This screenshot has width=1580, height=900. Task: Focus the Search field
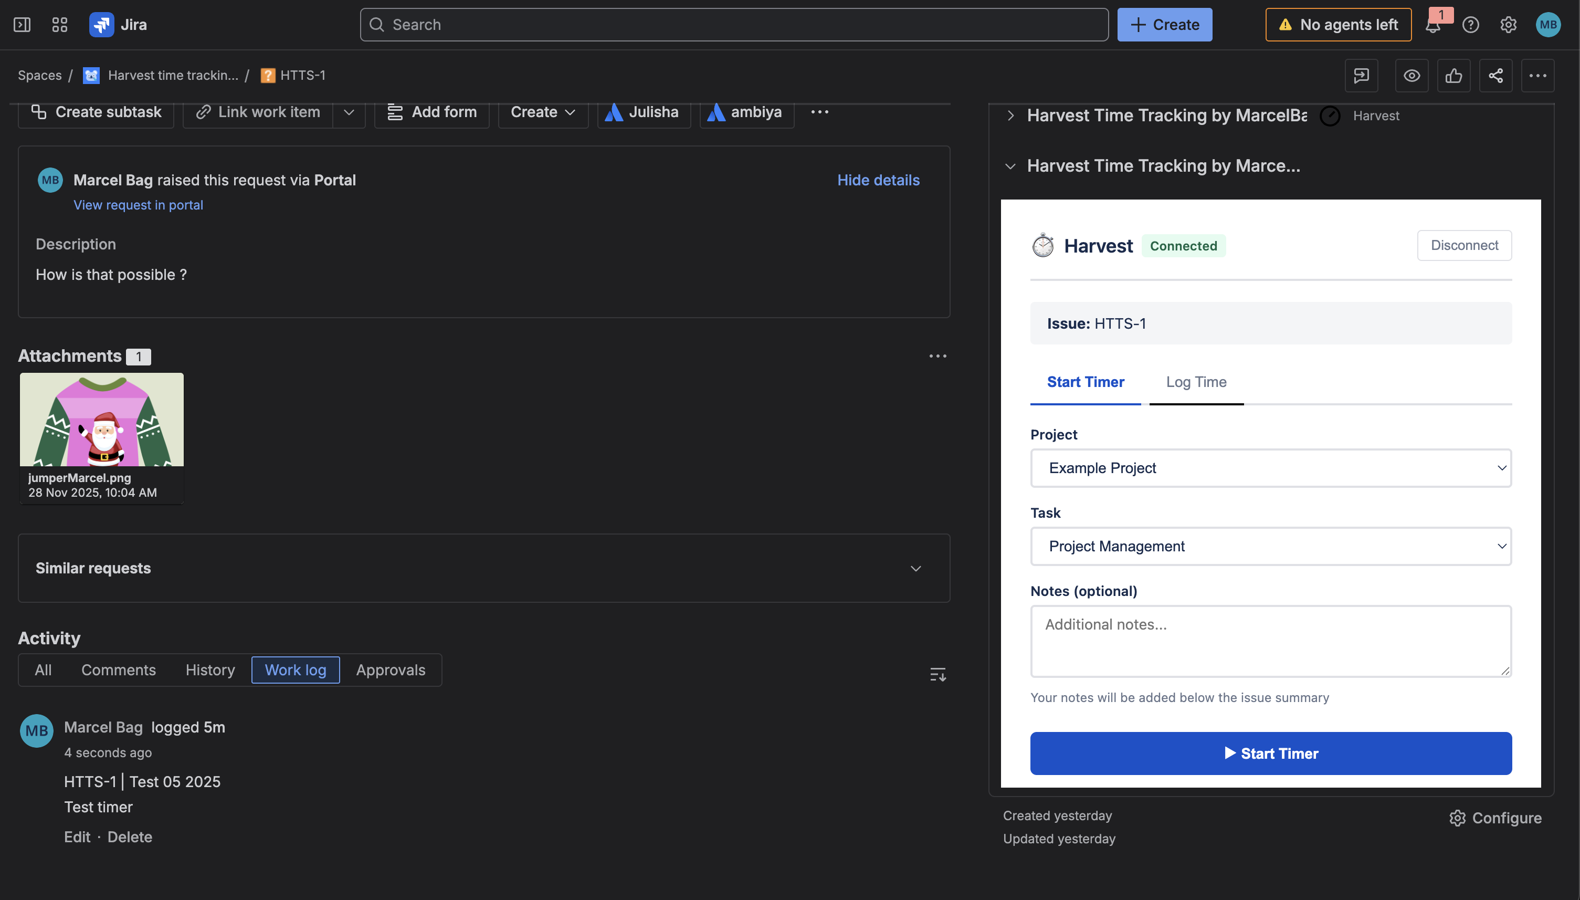(x=734, y=25)
